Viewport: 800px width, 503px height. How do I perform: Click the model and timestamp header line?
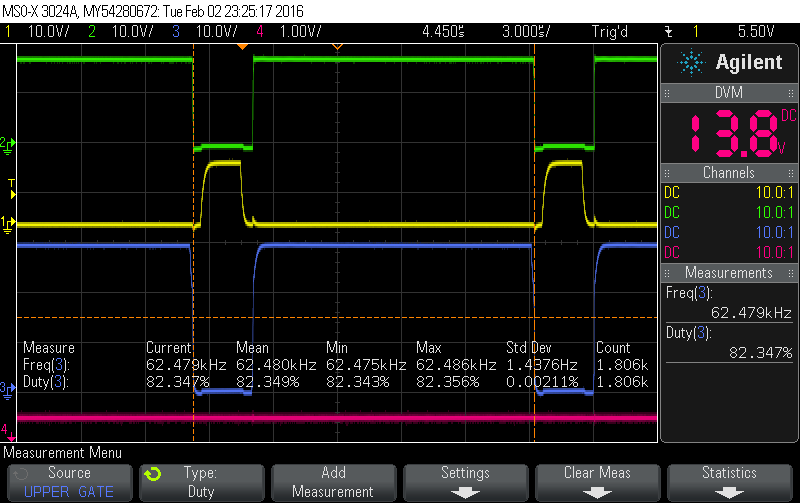pyautogui.click(x=153, y=11)
